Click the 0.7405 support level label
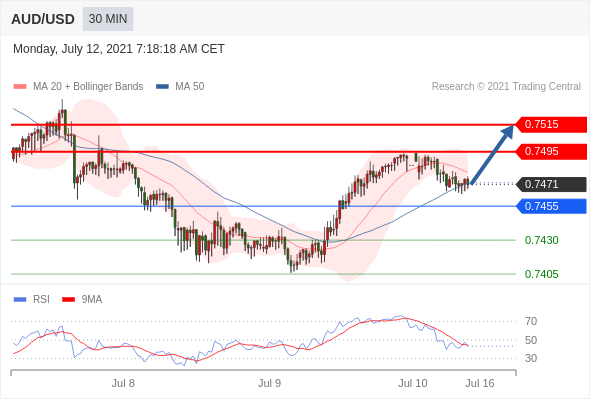Image resolution: width=590 pixels, height=400 pixels. (x=541, y=274)
